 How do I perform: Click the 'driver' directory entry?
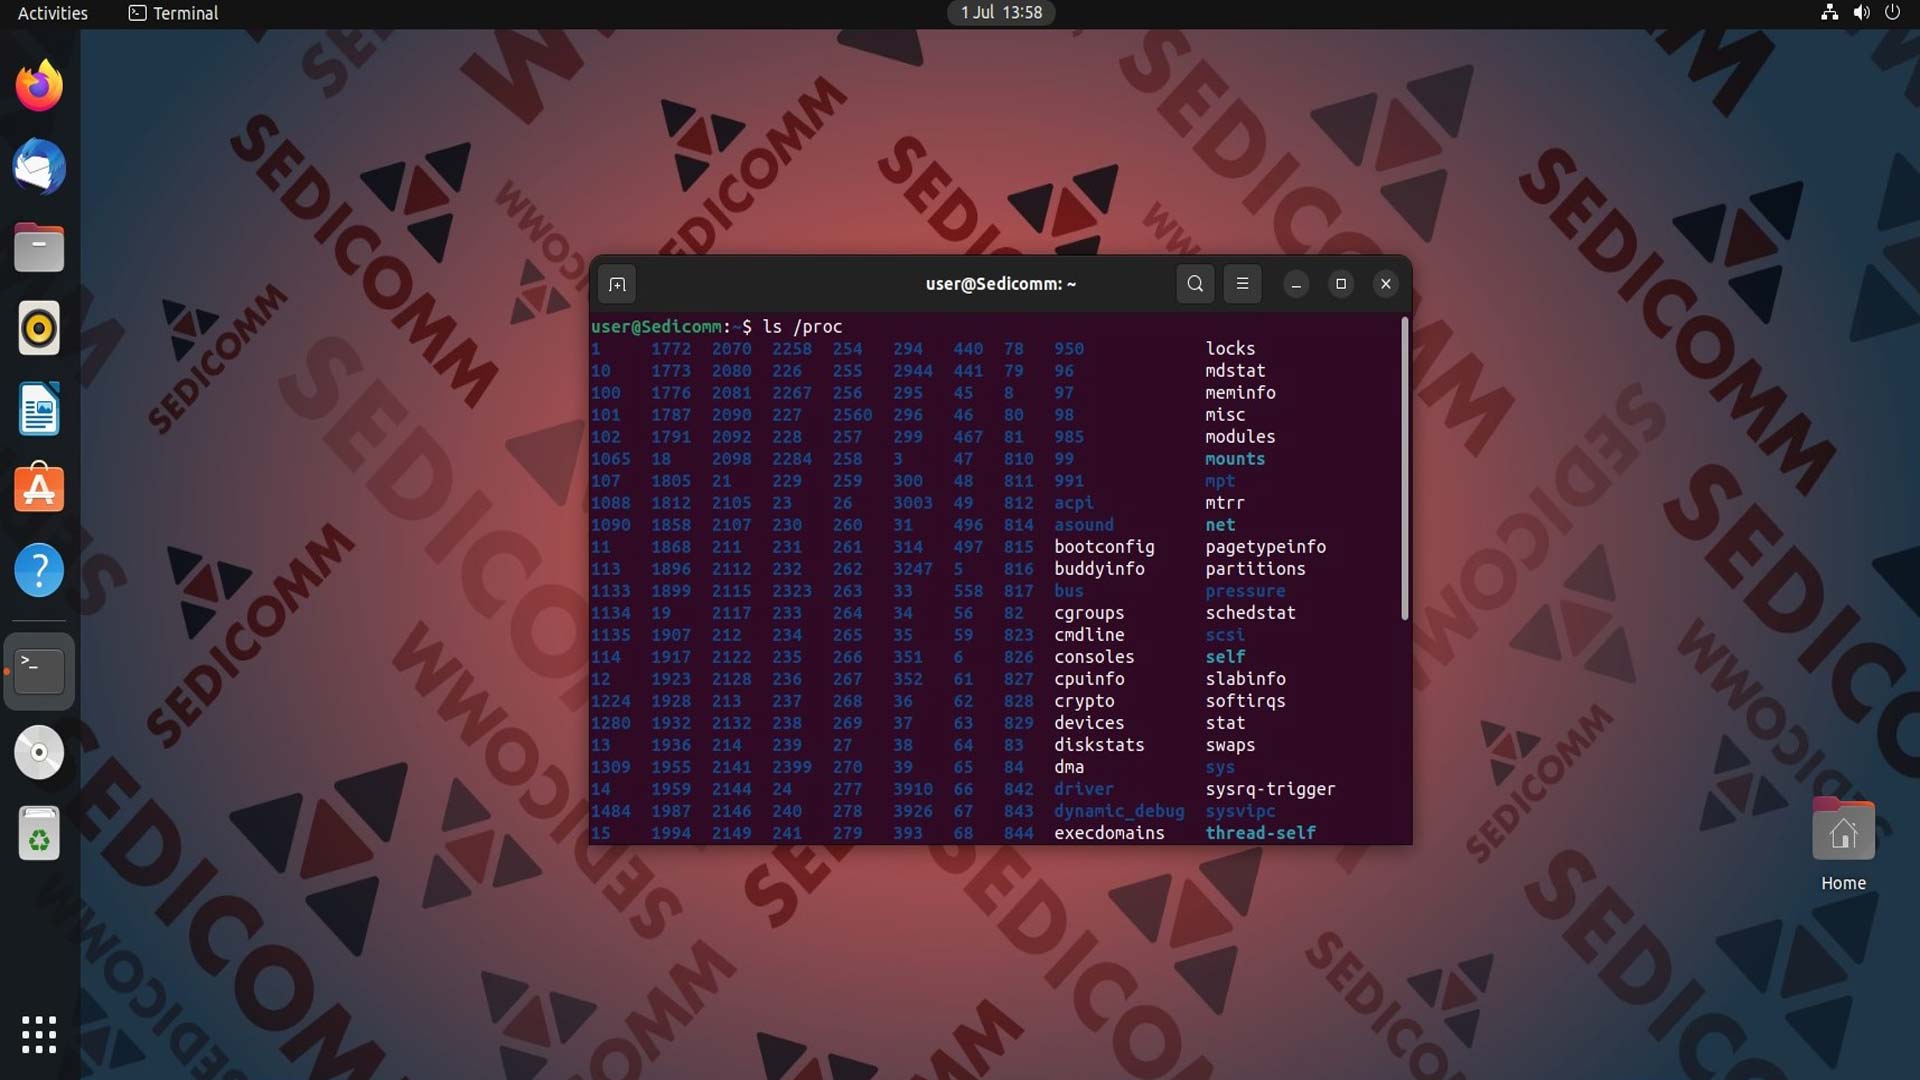[1084, 789]
